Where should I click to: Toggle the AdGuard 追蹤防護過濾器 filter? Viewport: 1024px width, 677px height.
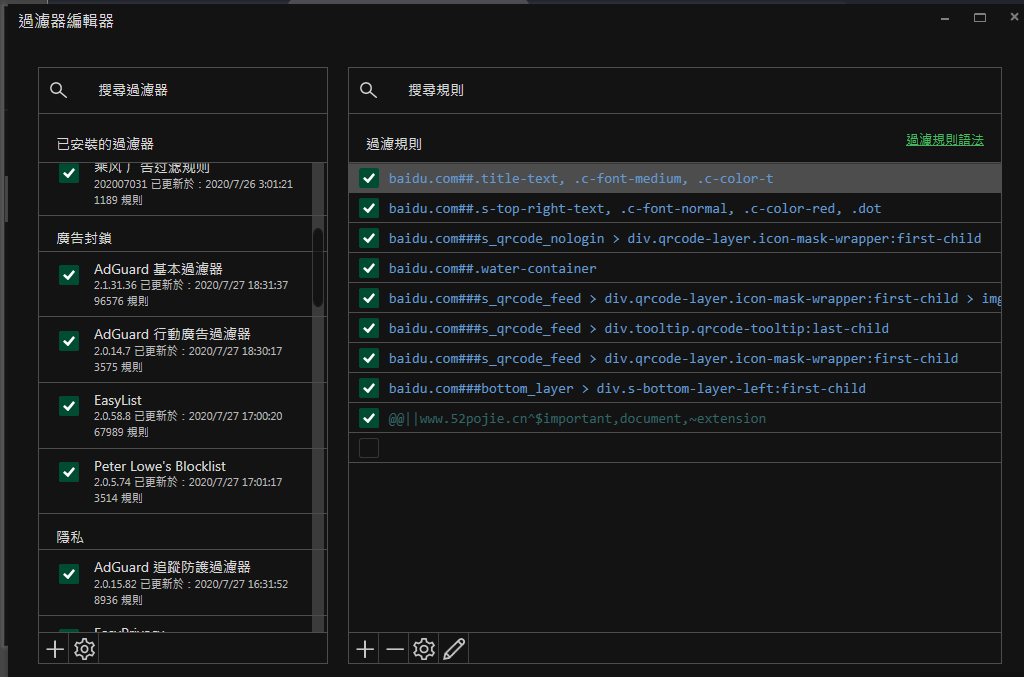click(68, 573)
